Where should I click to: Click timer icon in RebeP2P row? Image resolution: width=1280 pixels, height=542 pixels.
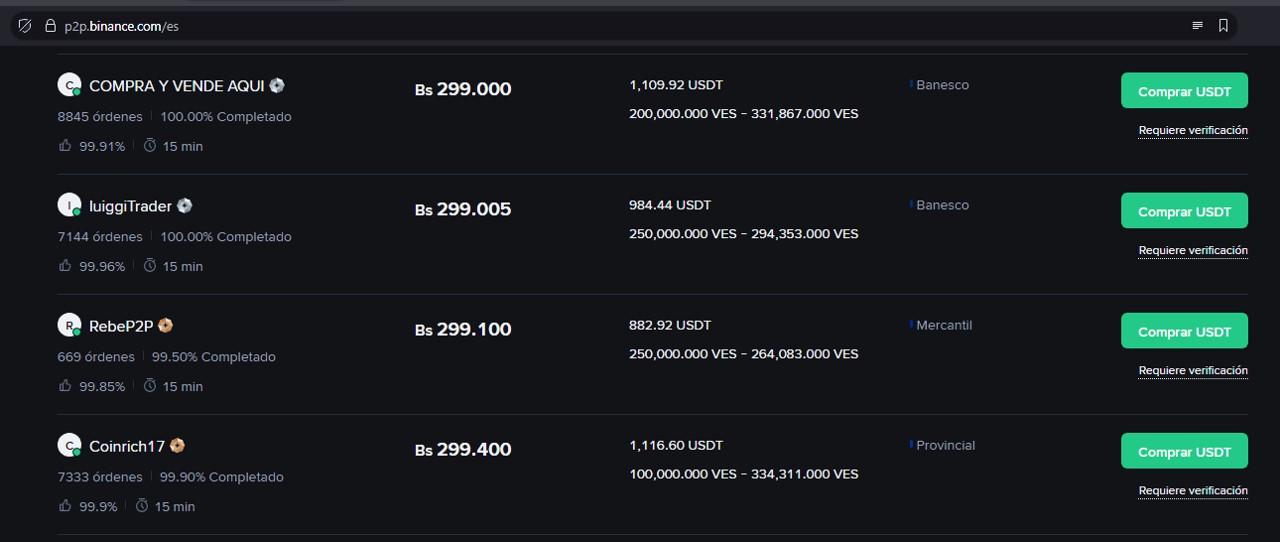(x=150, y=386)
